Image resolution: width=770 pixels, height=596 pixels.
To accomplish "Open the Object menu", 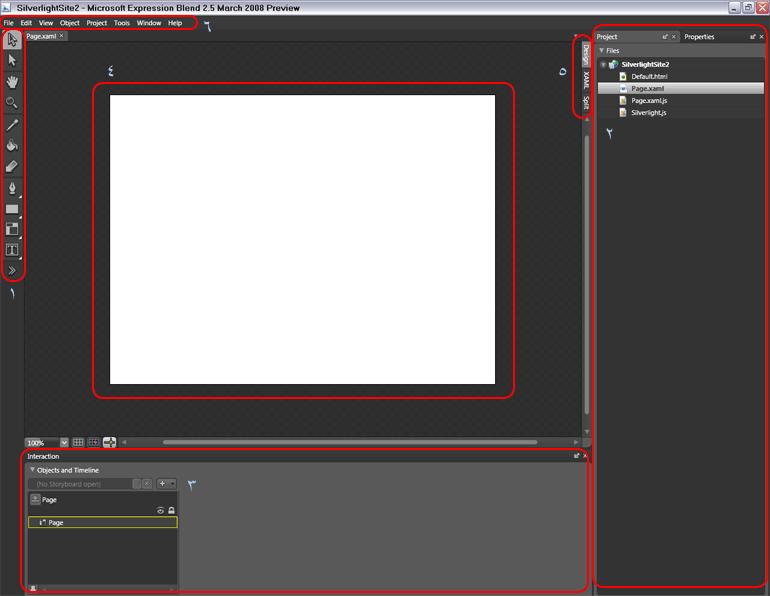I will pos(70,23).
